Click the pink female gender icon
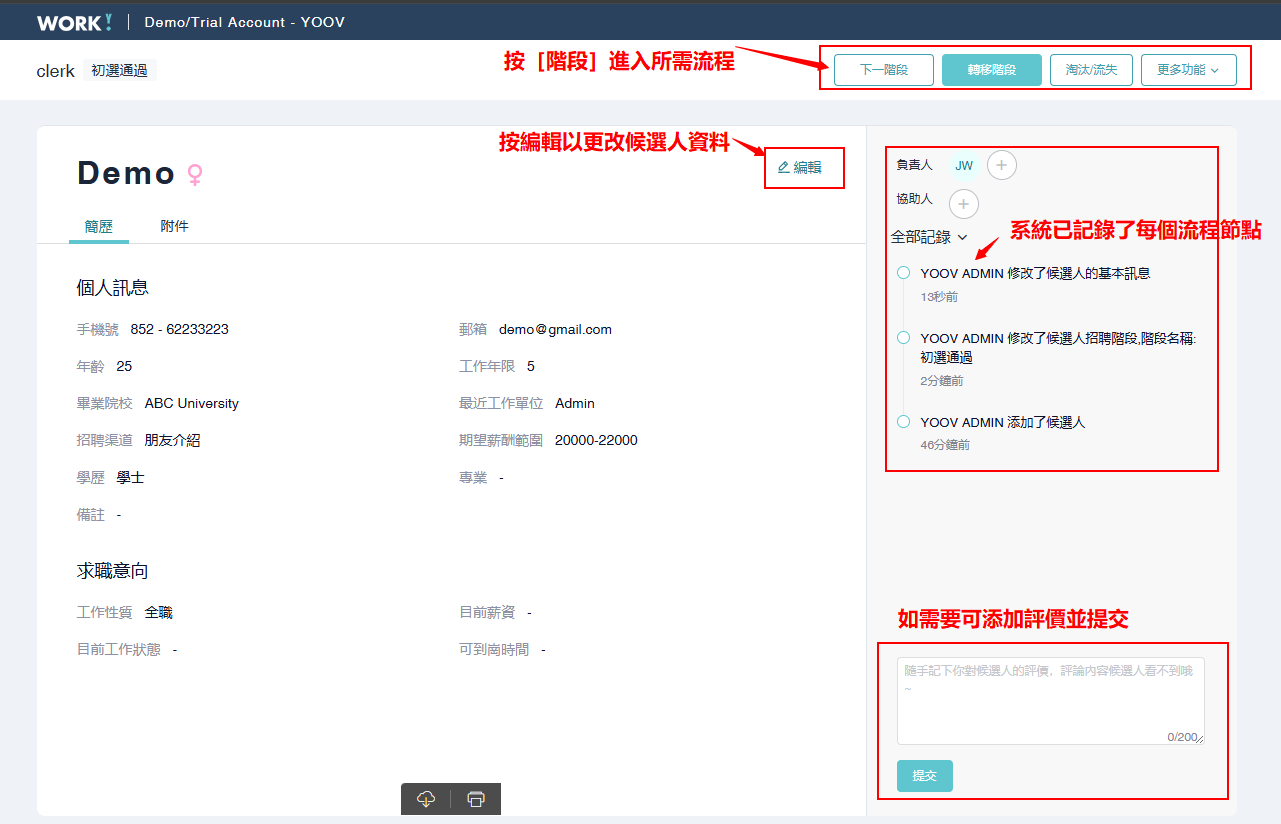Image resolution: width=1281 pixels, height=824 pixels. (195, 175)
